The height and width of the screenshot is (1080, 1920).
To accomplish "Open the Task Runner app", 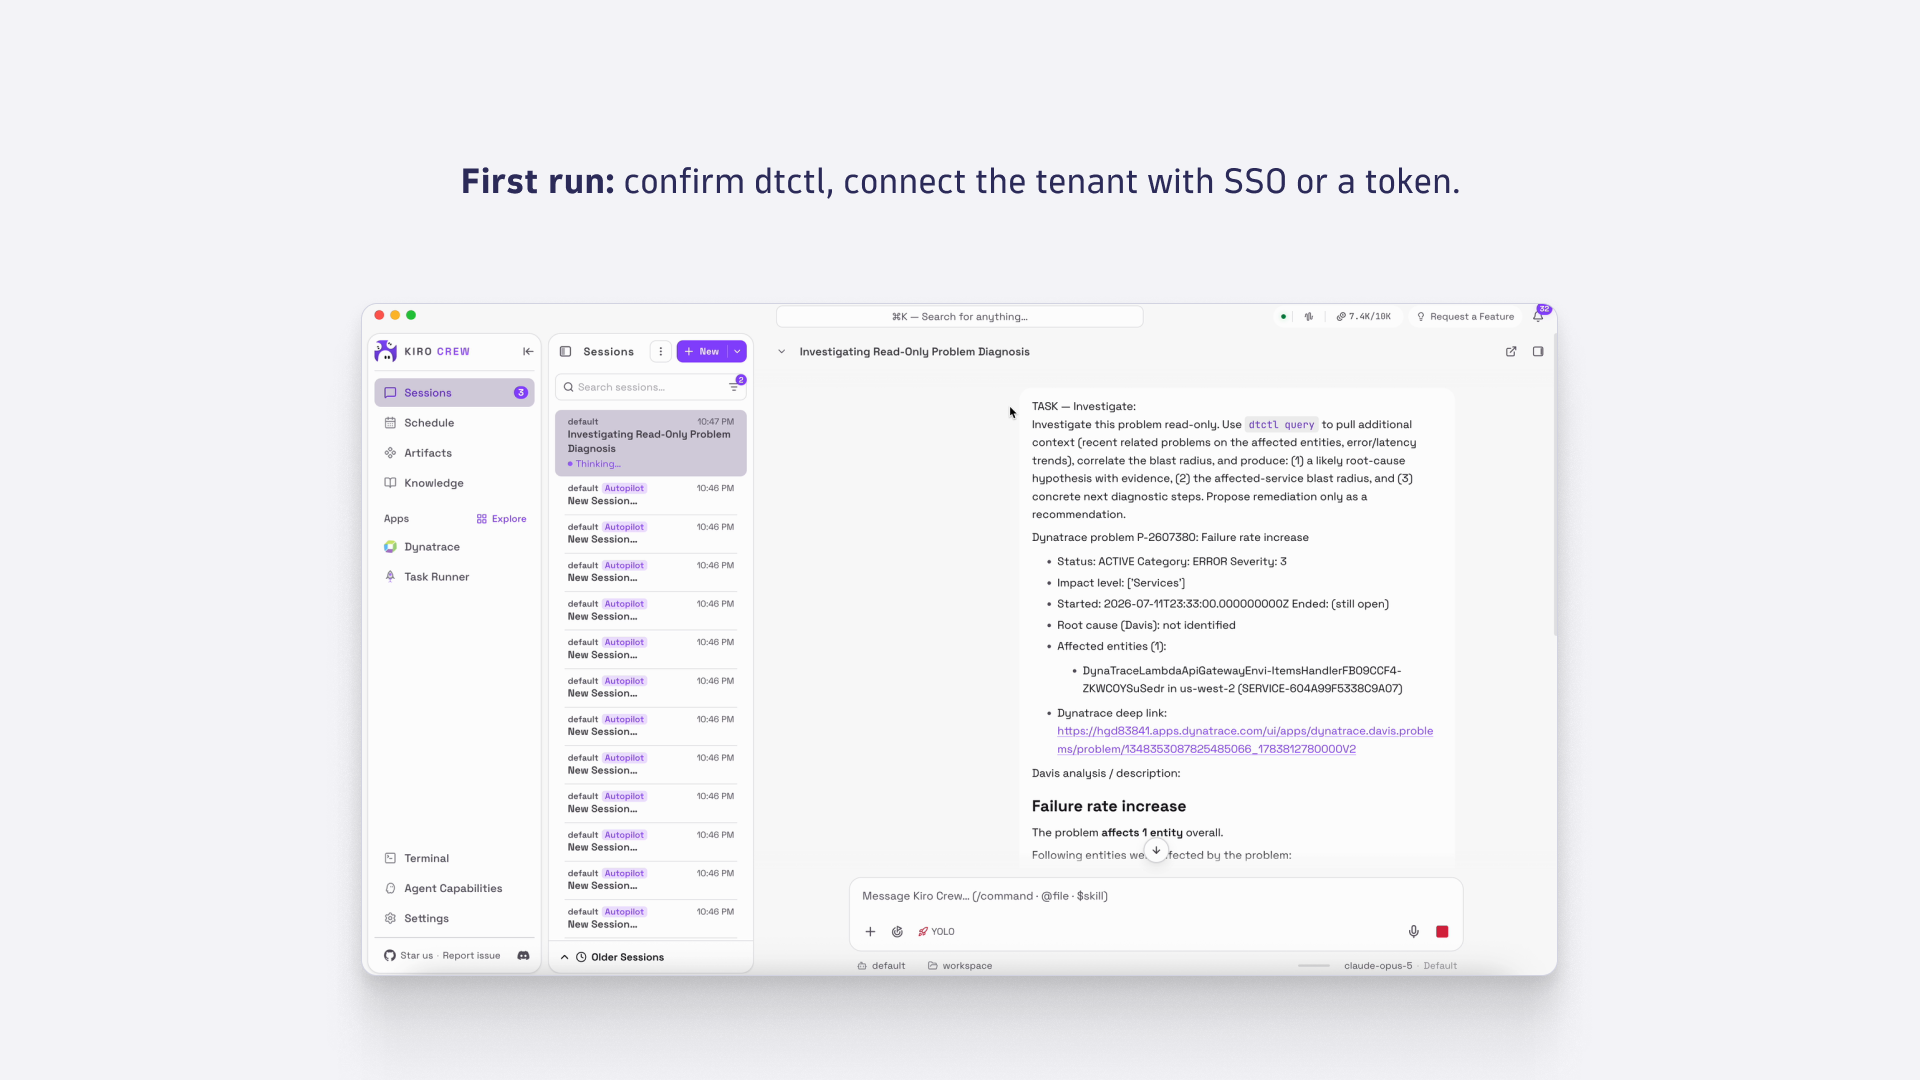I will (x=454, y=577).
